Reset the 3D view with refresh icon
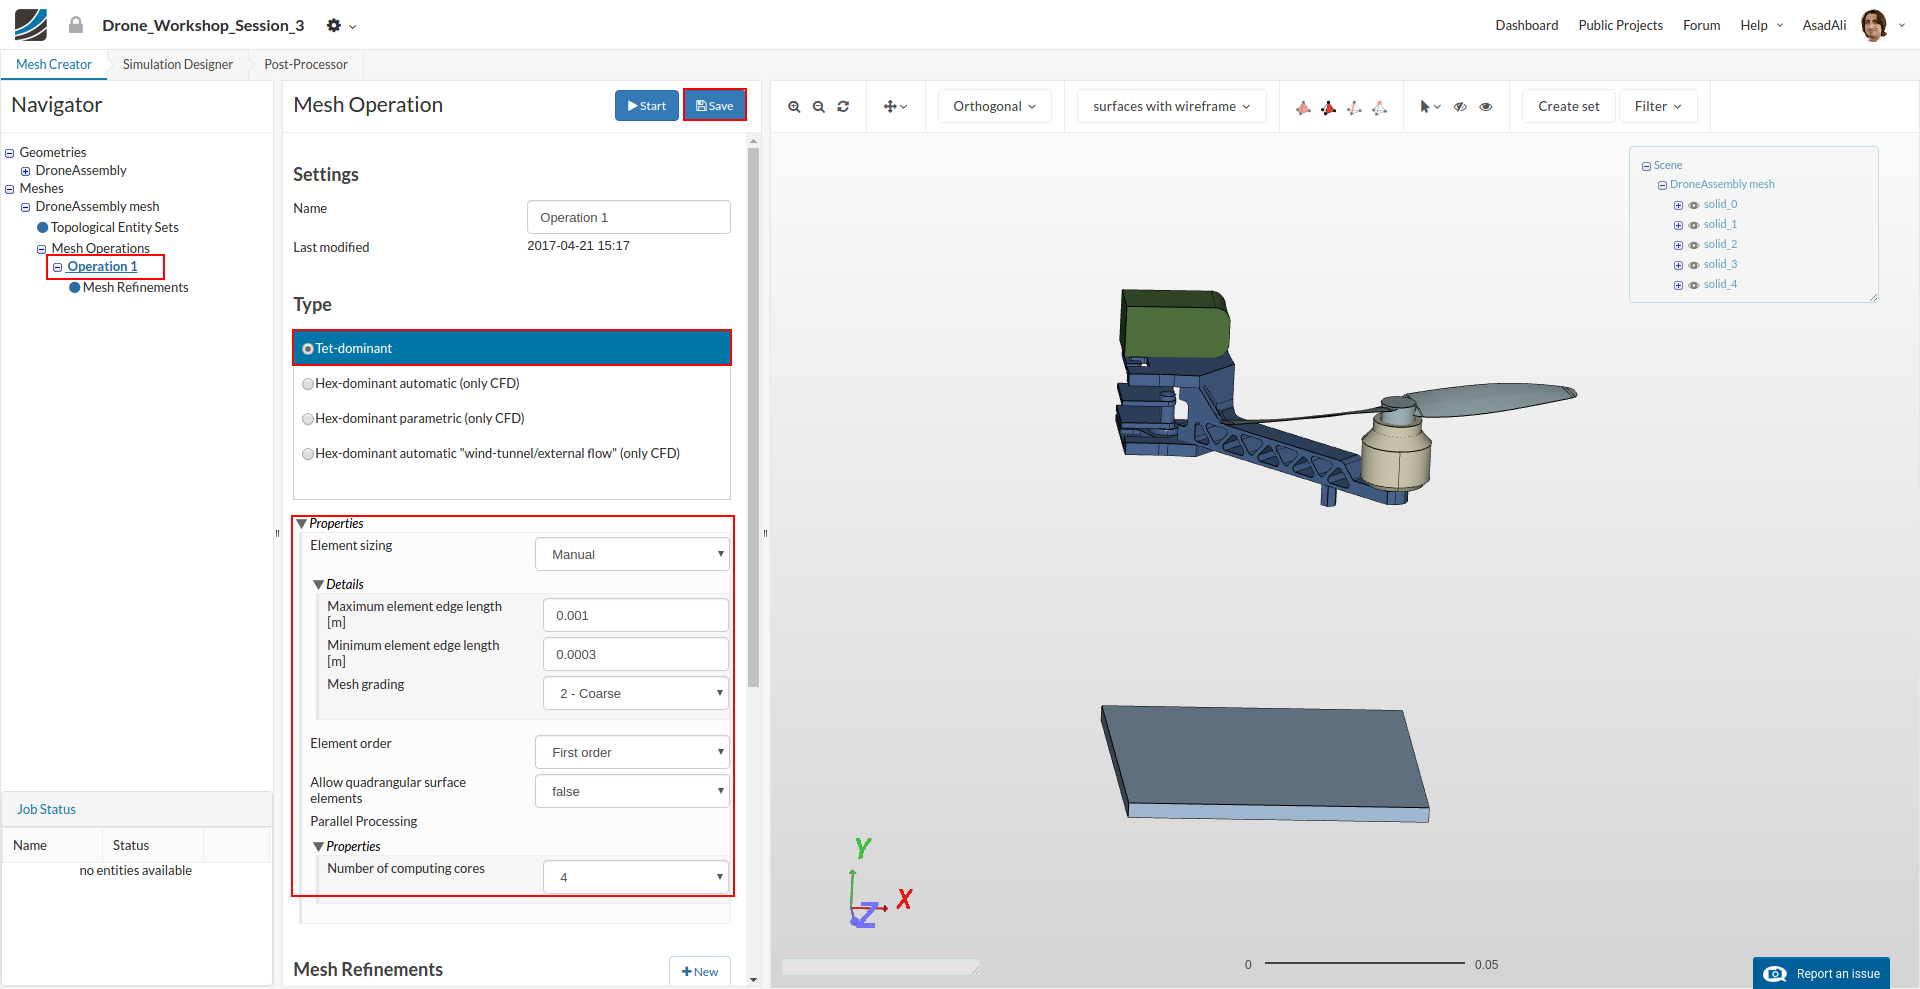The image size is (1920, 989). coord(843,107)
